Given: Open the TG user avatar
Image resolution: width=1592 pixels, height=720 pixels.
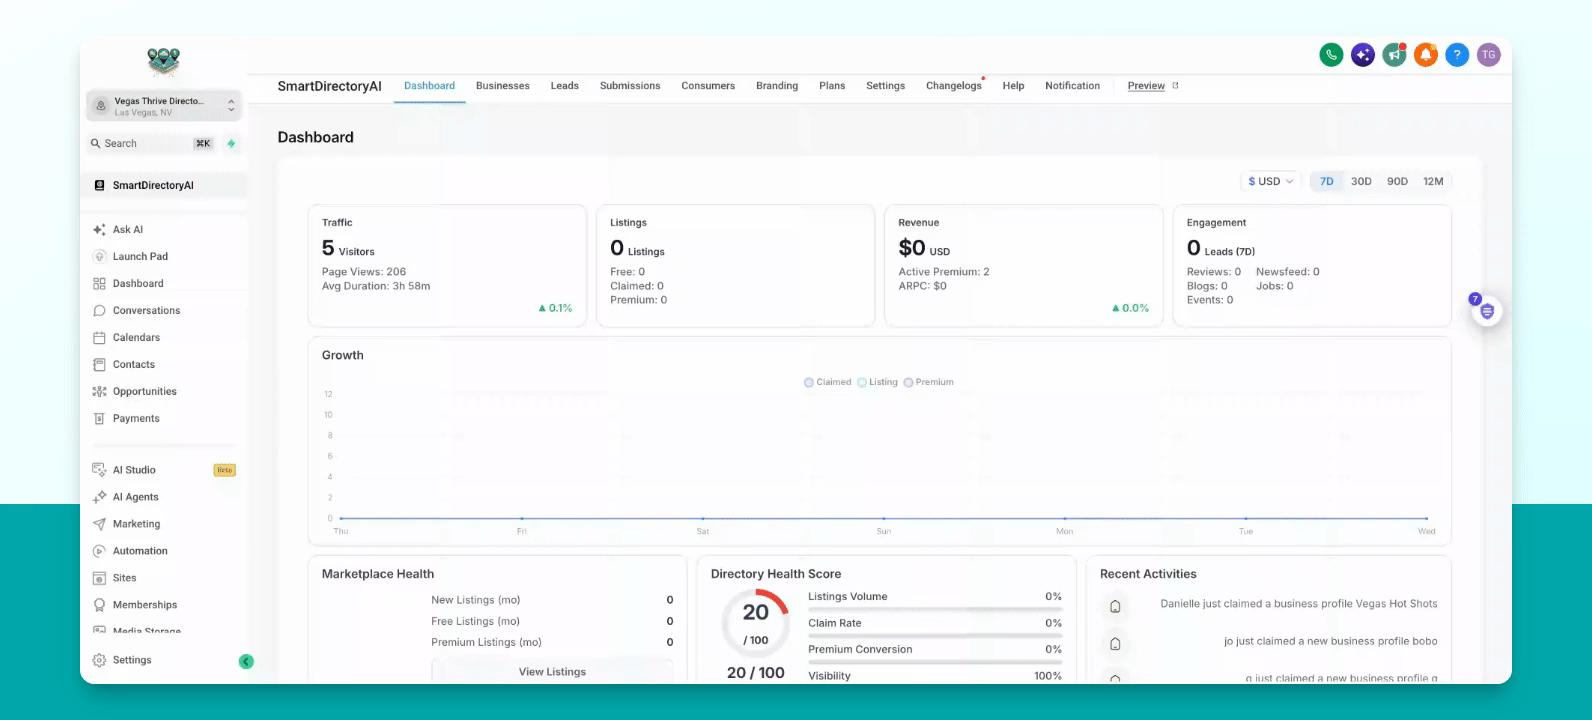Looking at the screenshot, I should pos(1489,55).
